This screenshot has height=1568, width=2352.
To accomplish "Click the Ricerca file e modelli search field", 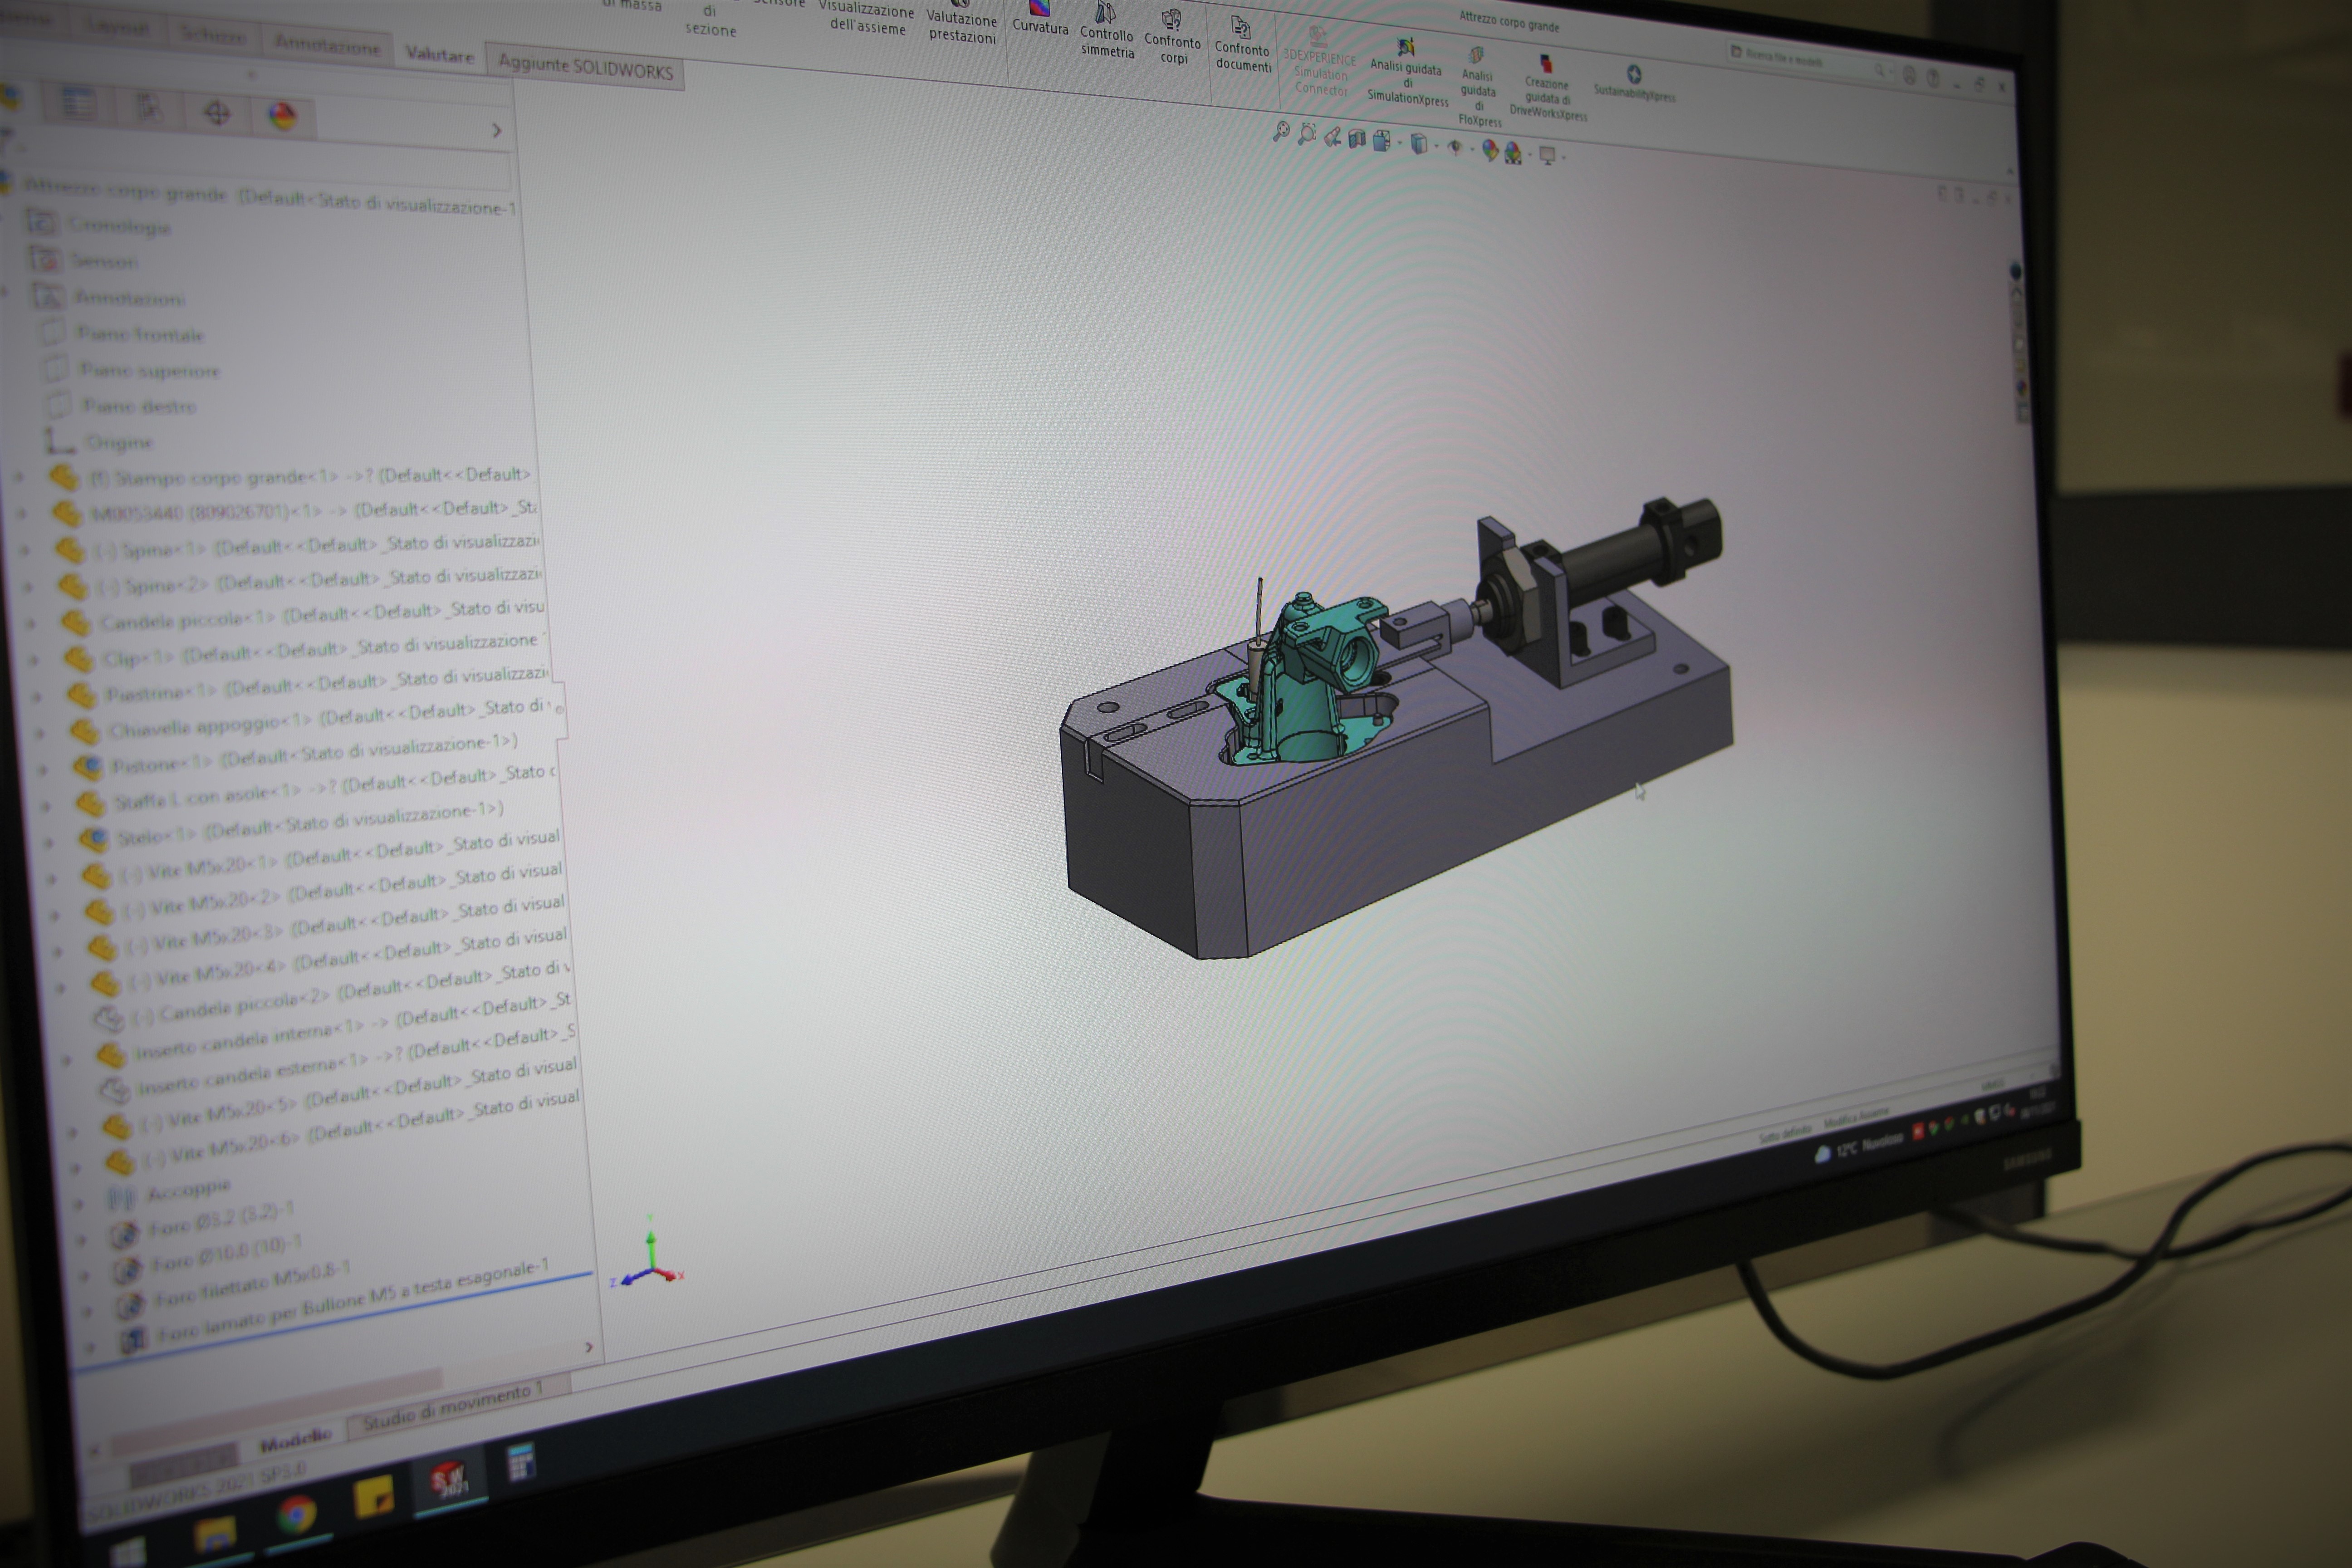I will pyautogui.click(x=1809, y=60).
